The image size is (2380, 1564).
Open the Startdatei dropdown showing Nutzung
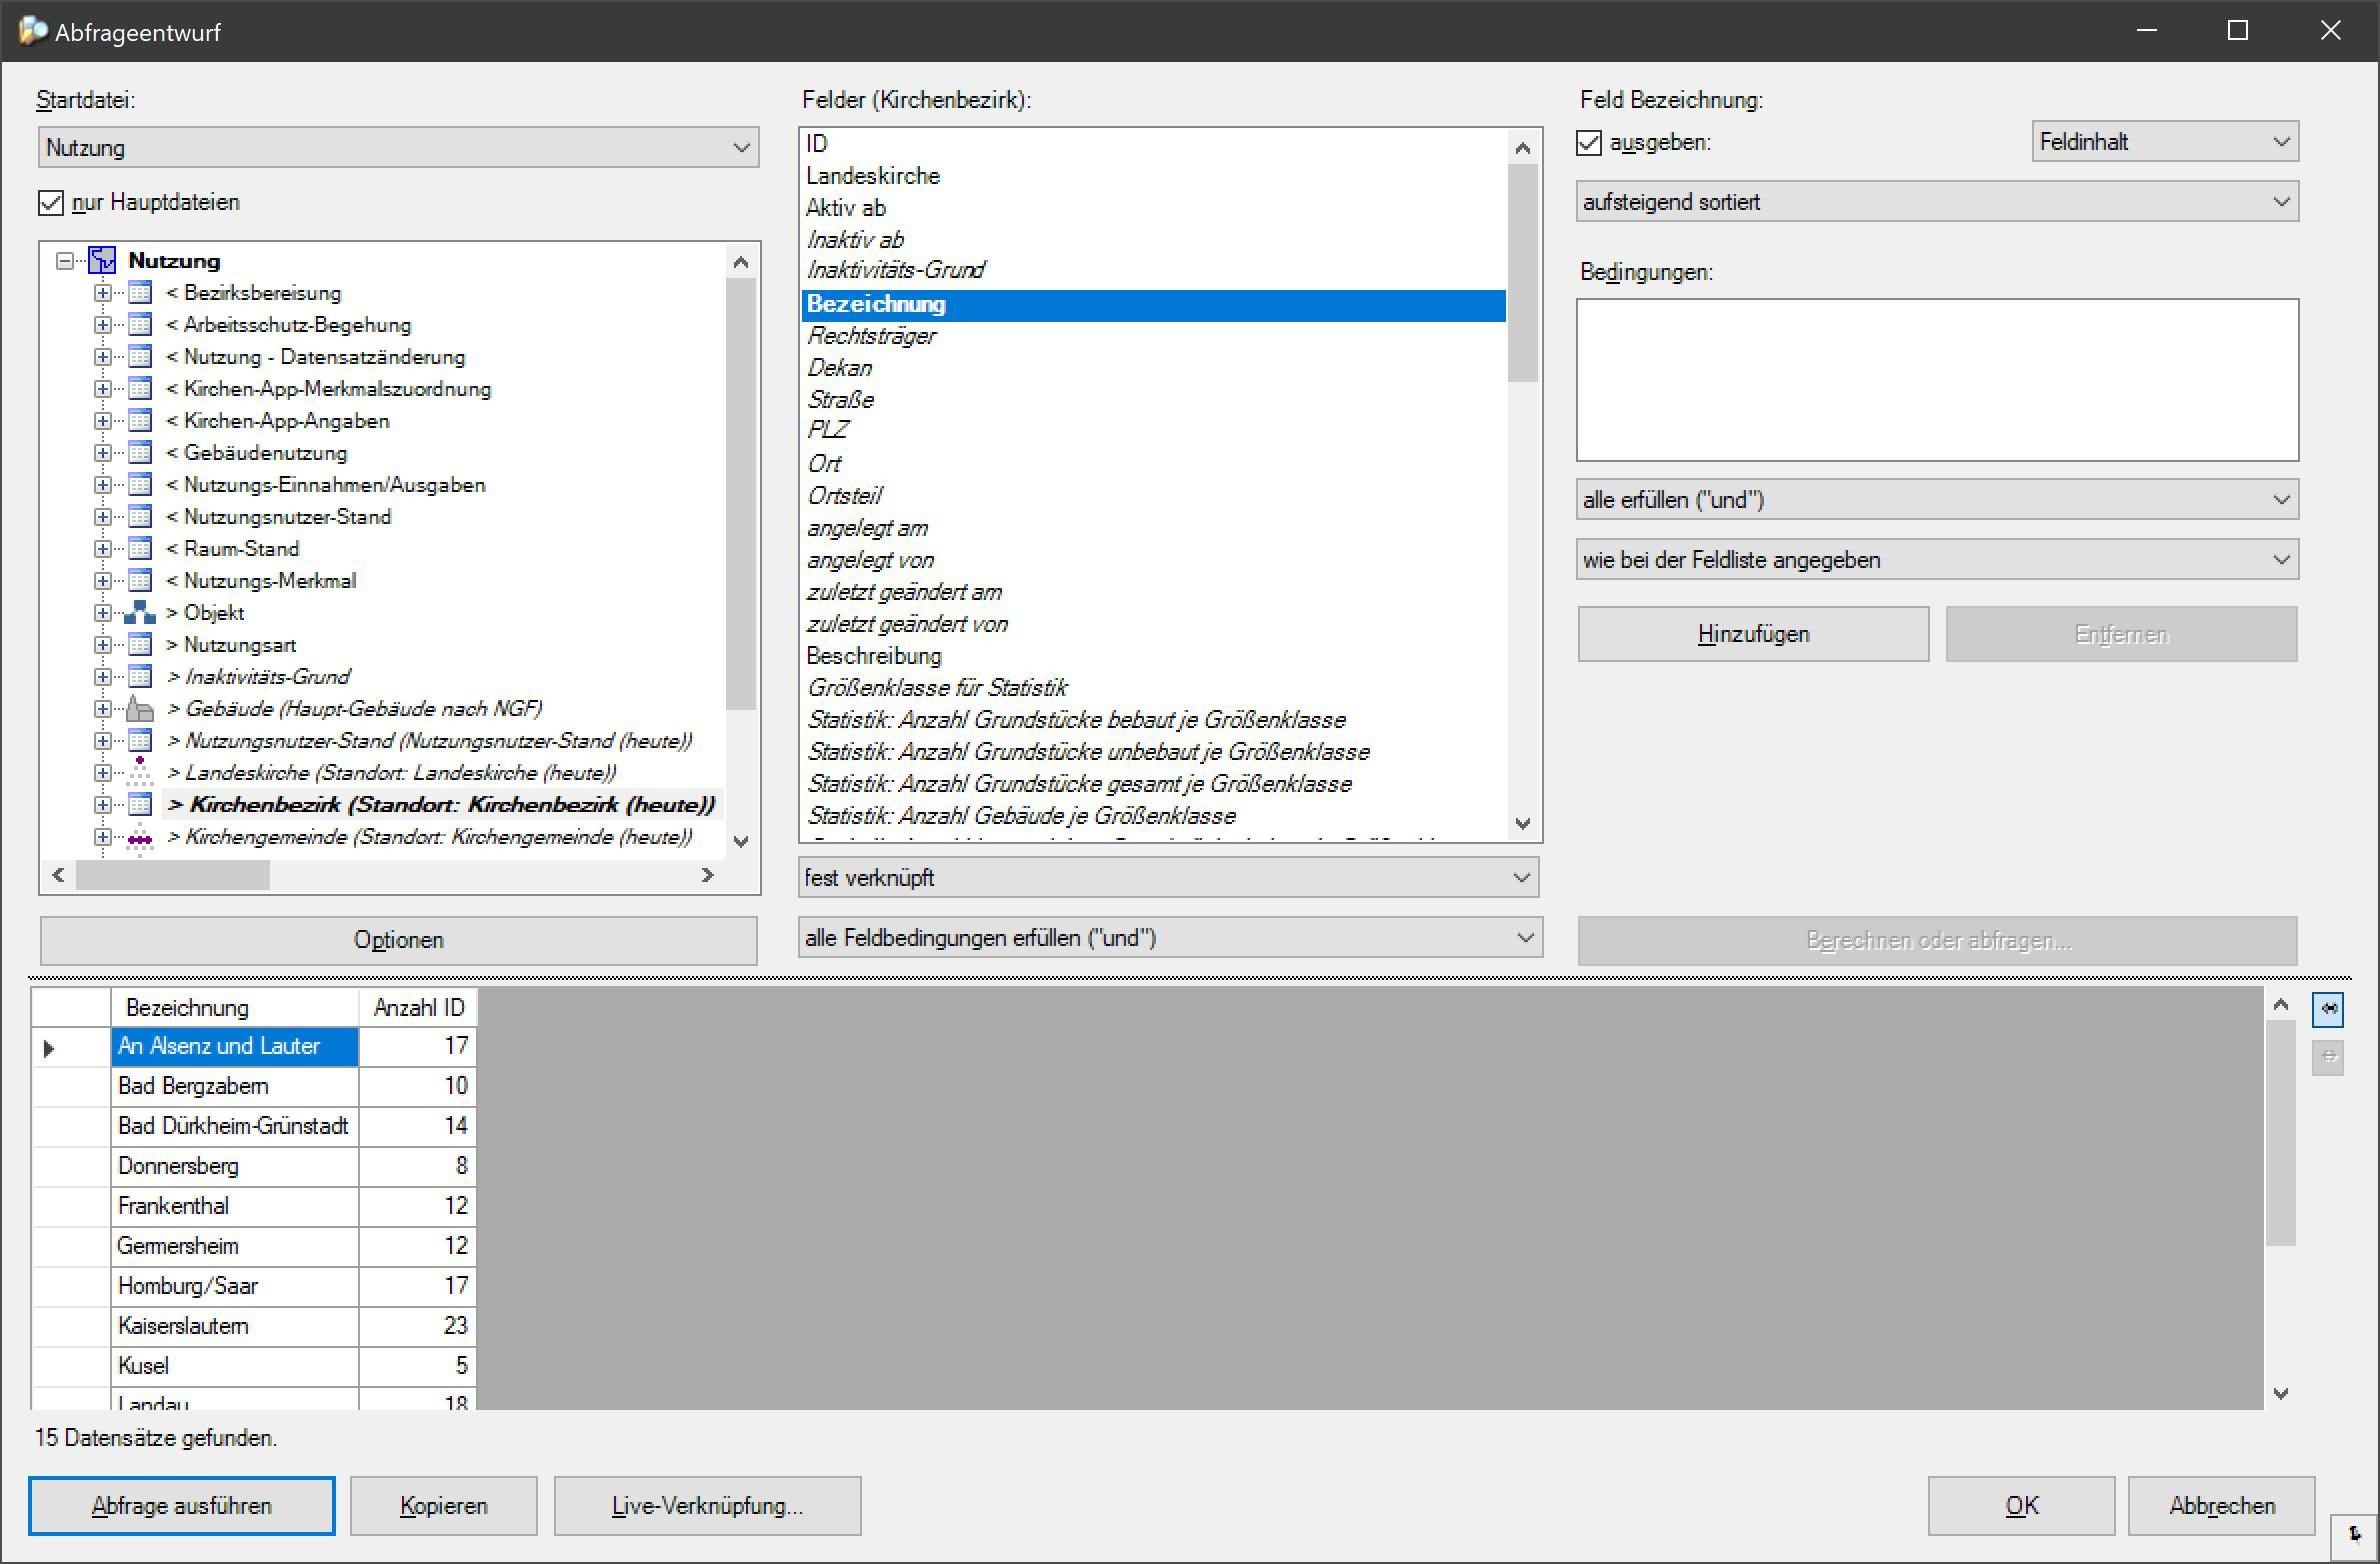click(399, 148)
